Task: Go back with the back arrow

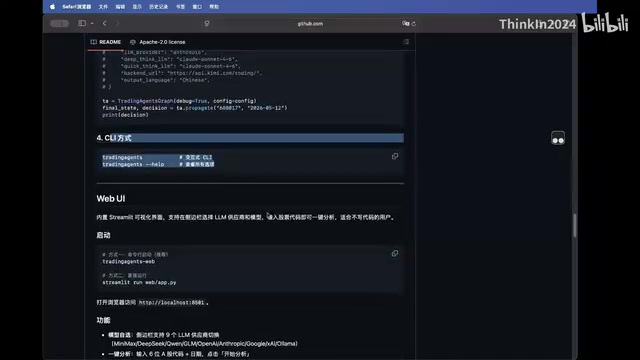Action: click(x=104, y=24)
